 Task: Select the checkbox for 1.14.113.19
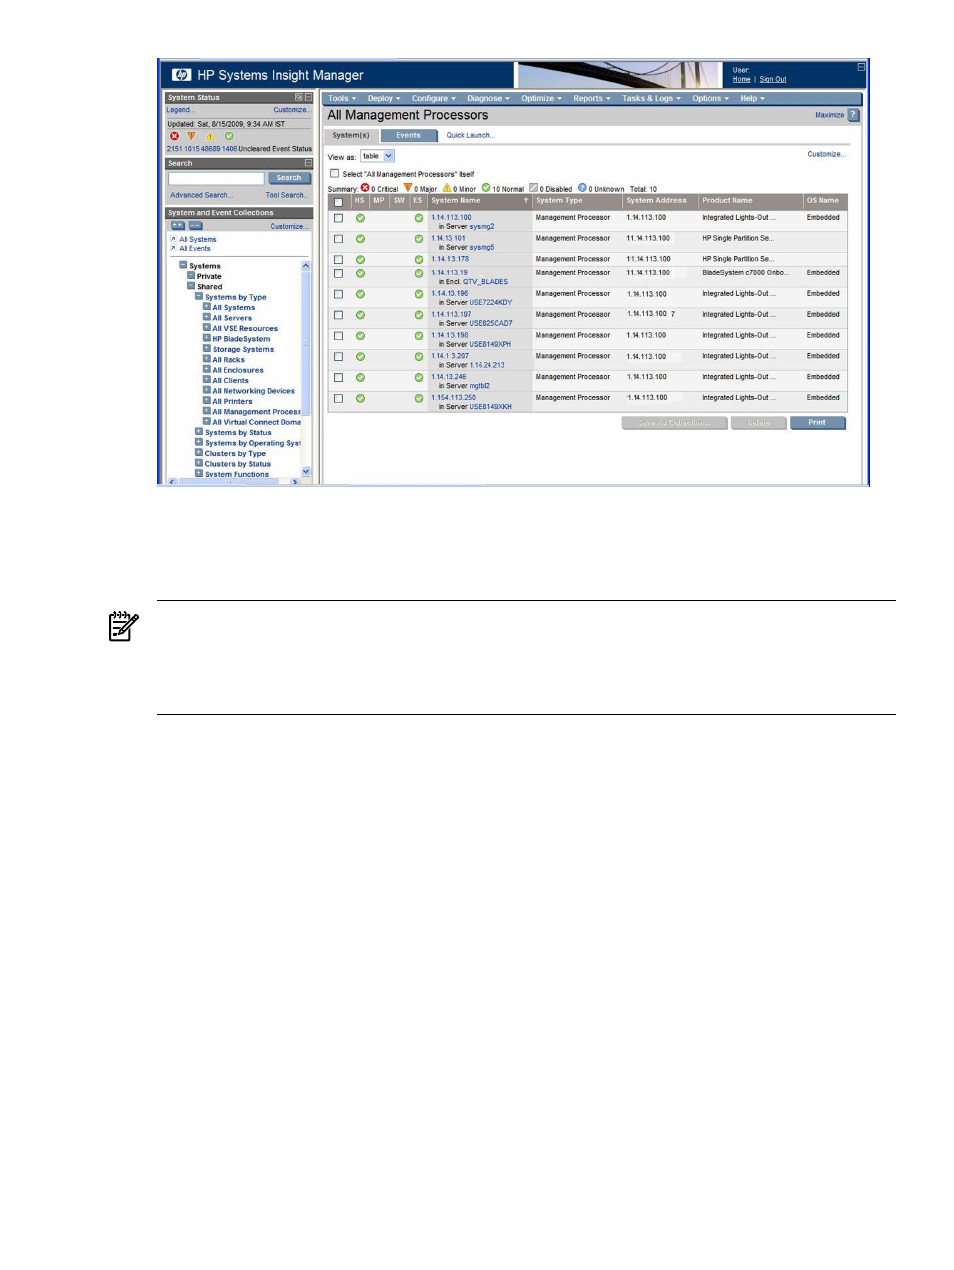coord(338,273)
